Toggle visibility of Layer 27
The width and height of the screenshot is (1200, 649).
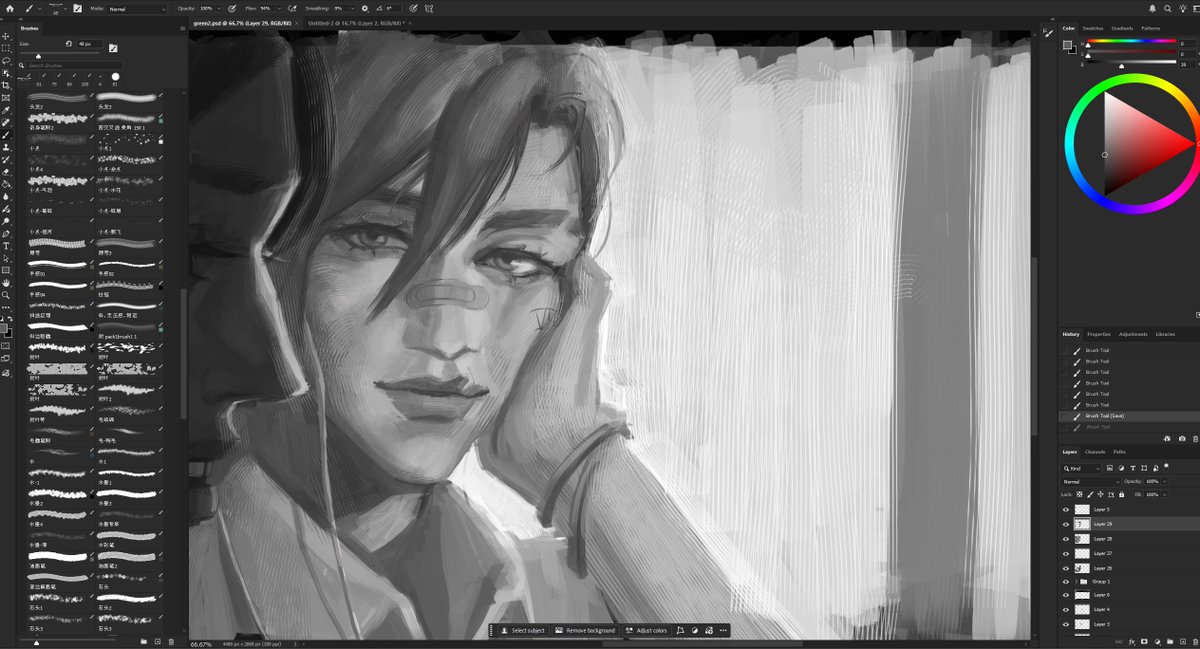coord(1066,553)
